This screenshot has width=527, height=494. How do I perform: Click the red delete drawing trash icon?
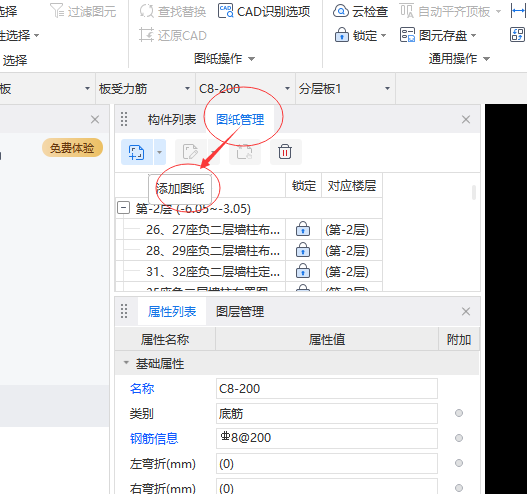tap(285, 152)
